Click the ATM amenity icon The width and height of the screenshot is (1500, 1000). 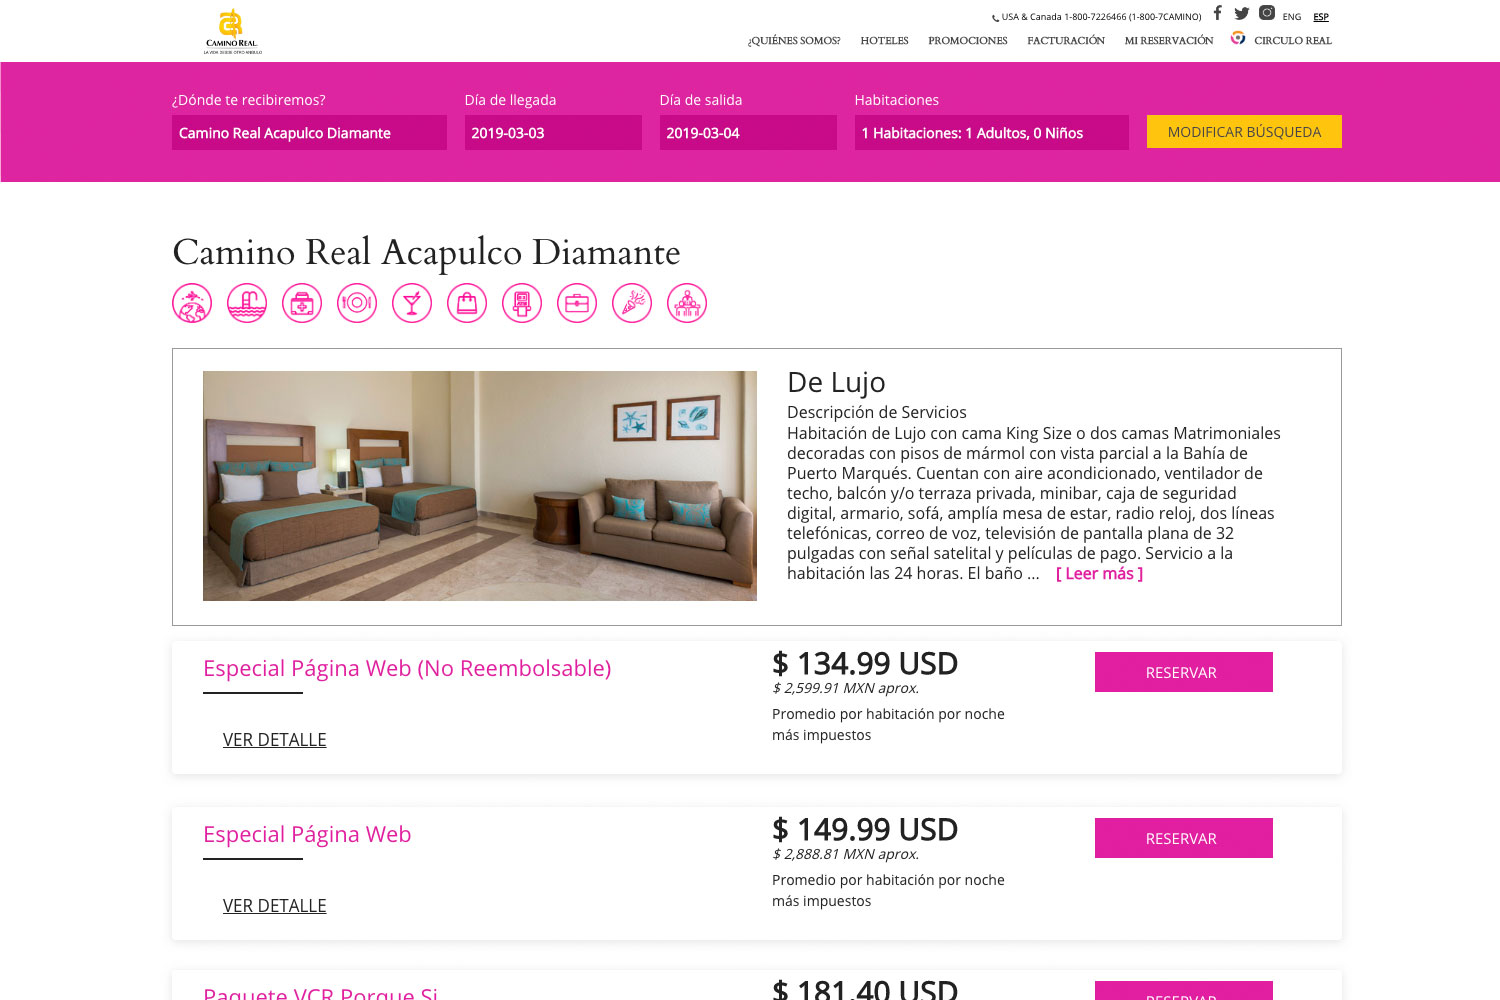522,303
